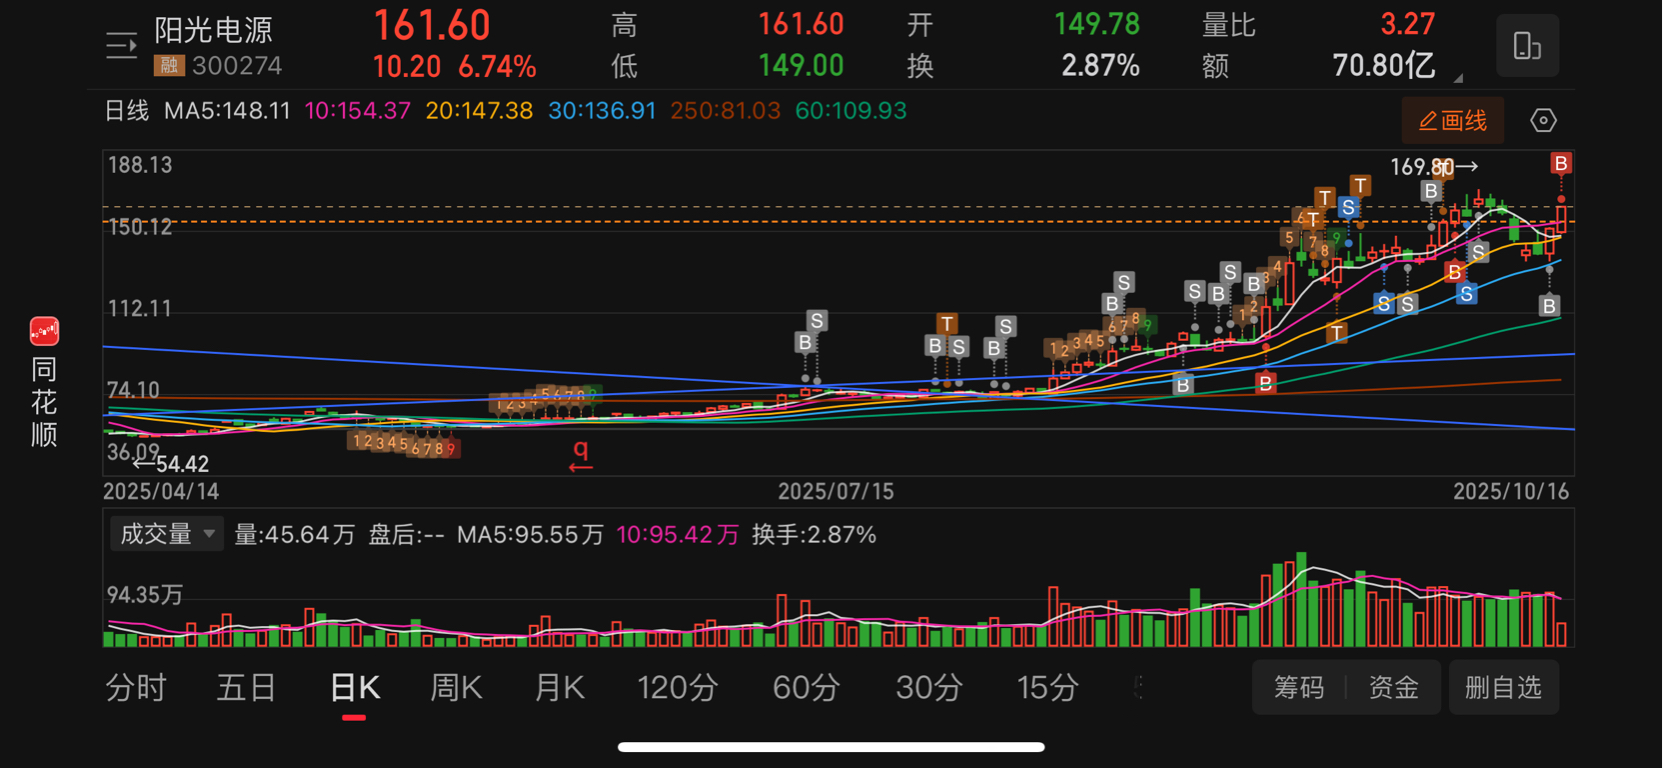Screen dimensions: 1663x768
Task: Tap the 日线 period label
Action: click(x=127, y=111)
